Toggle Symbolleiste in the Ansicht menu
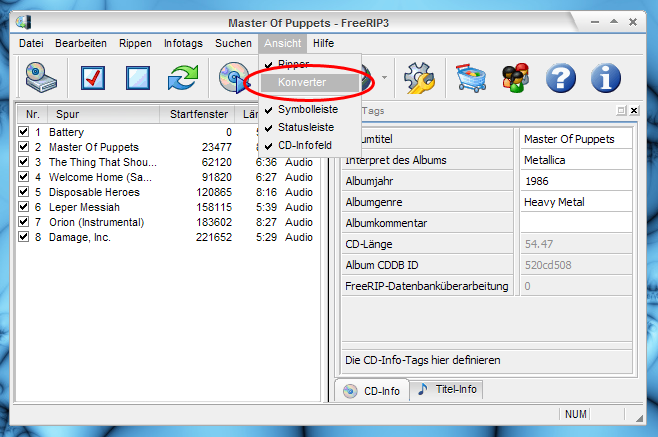This screenshot has height=437, width=658. pyautogui.click(x=310, y=110)
